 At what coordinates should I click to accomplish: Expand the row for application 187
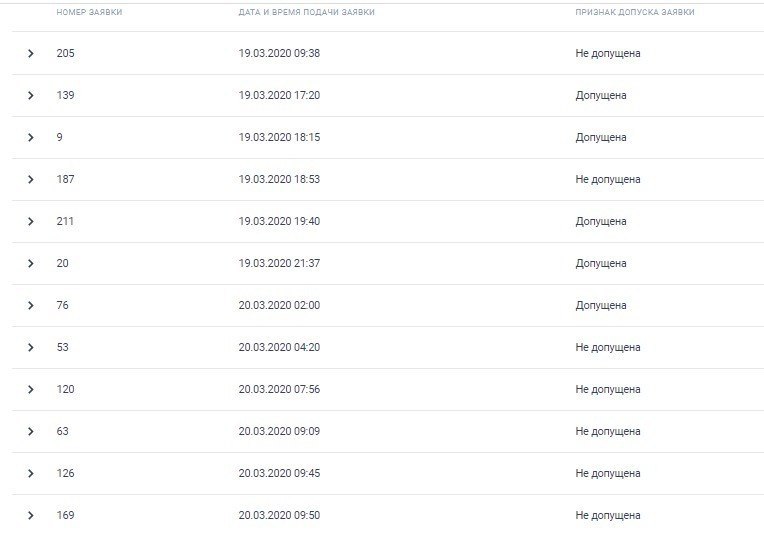click(31, 179)
